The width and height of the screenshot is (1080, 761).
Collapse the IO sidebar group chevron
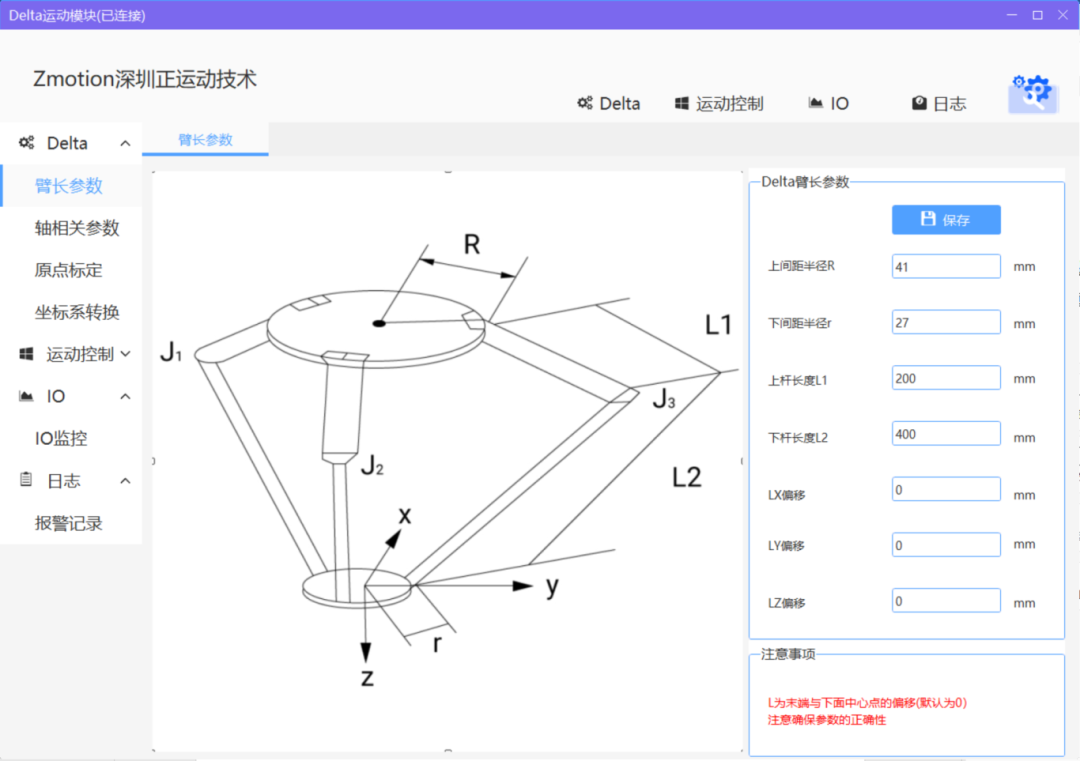[125, 397]
